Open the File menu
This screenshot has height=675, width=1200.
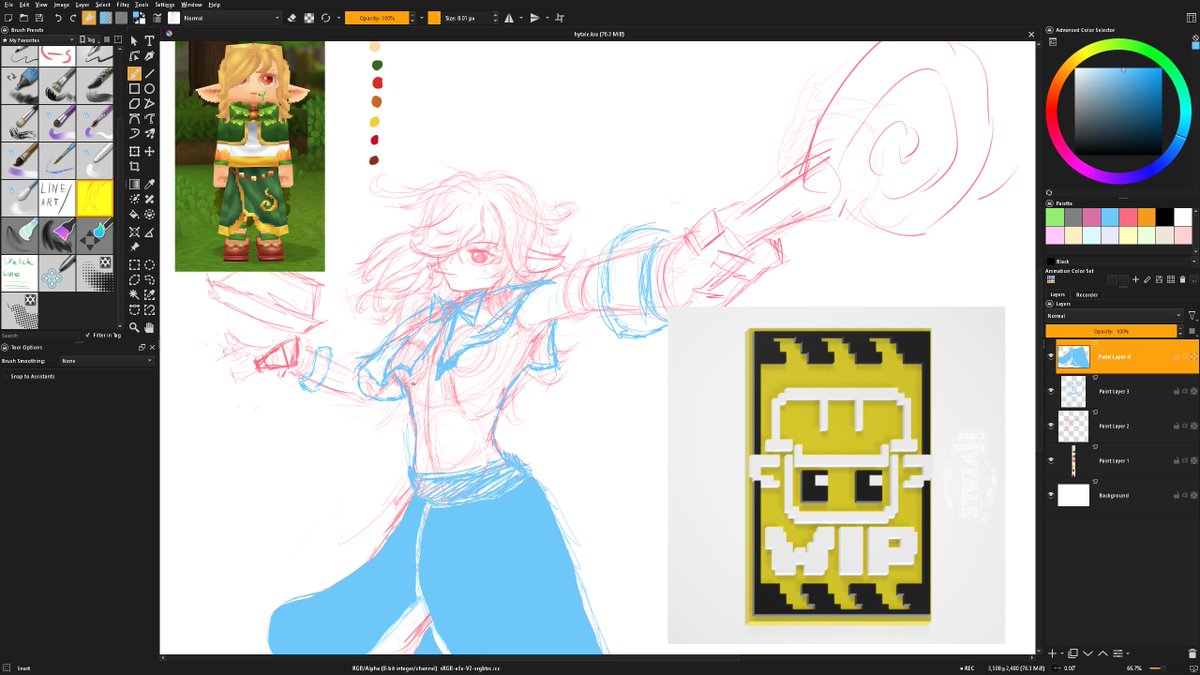click(x=8, y=5)
